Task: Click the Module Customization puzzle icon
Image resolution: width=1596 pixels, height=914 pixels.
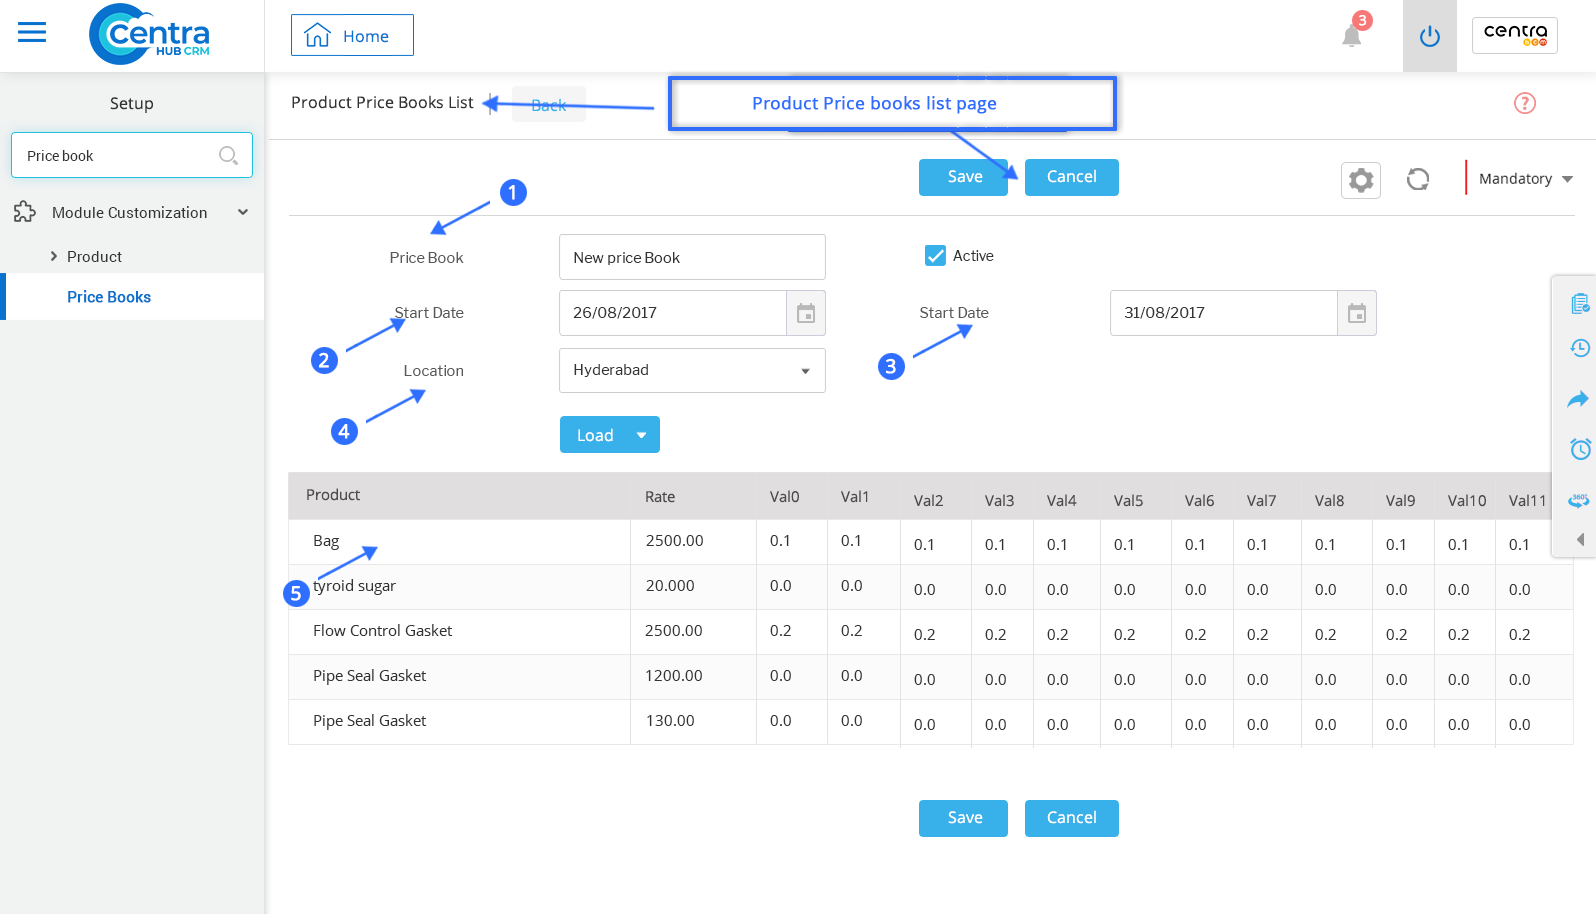Action: coord(25,212)
